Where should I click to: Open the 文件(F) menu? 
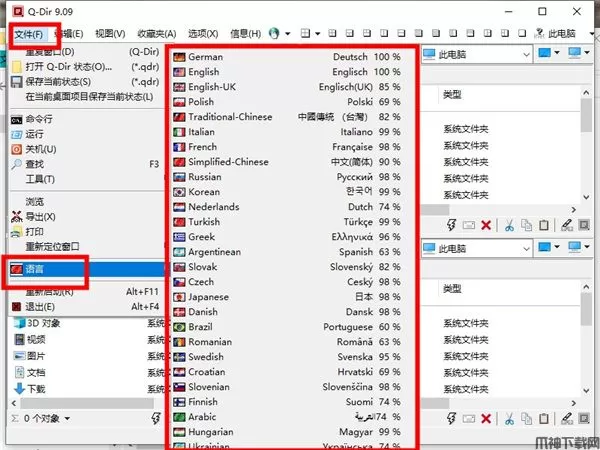[29, 34]
